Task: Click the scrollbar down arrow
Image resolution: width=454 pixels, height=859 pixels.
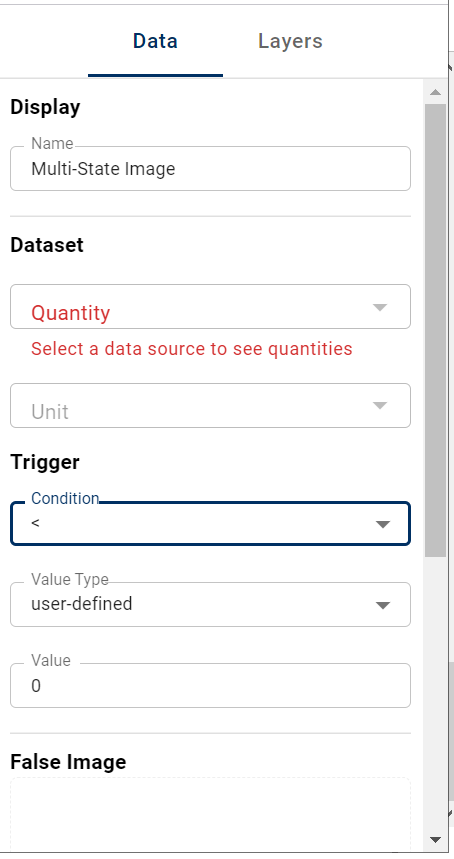Action: [436, 839]
